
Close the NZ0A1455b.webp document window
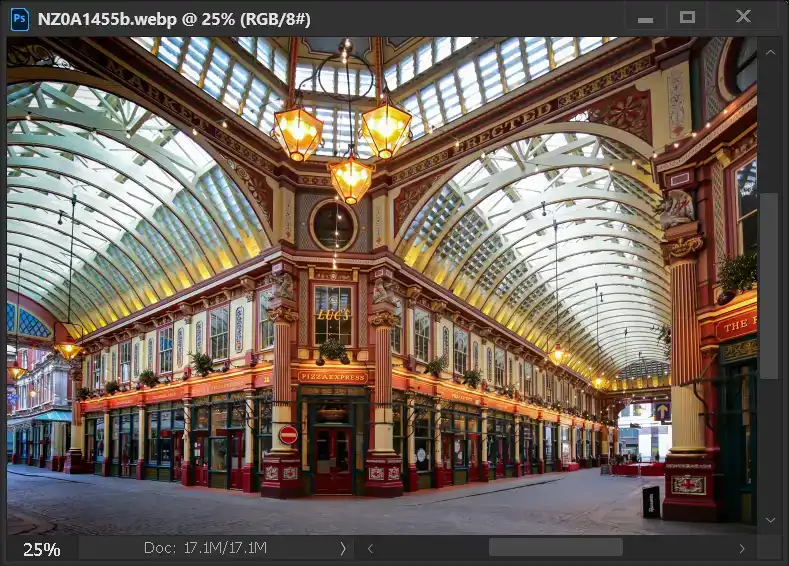pyautogui.click(x=743, y=17)
